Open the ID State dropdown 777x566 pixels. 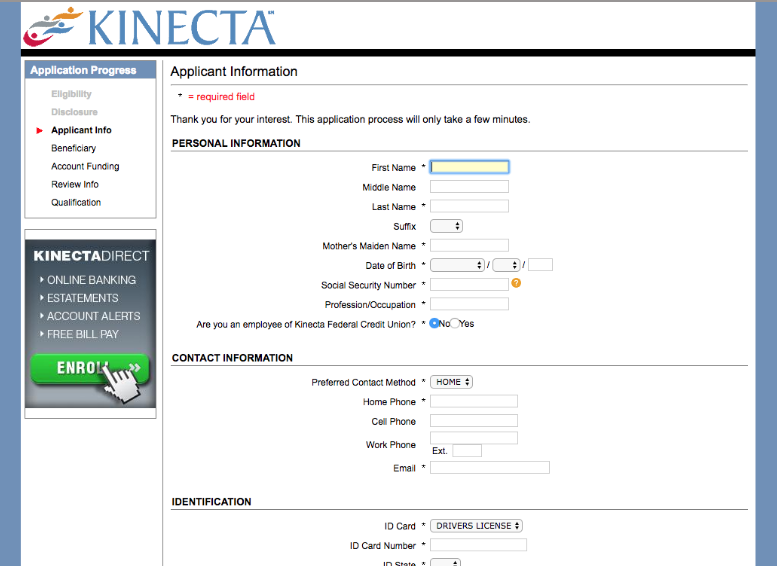[445, 563]
